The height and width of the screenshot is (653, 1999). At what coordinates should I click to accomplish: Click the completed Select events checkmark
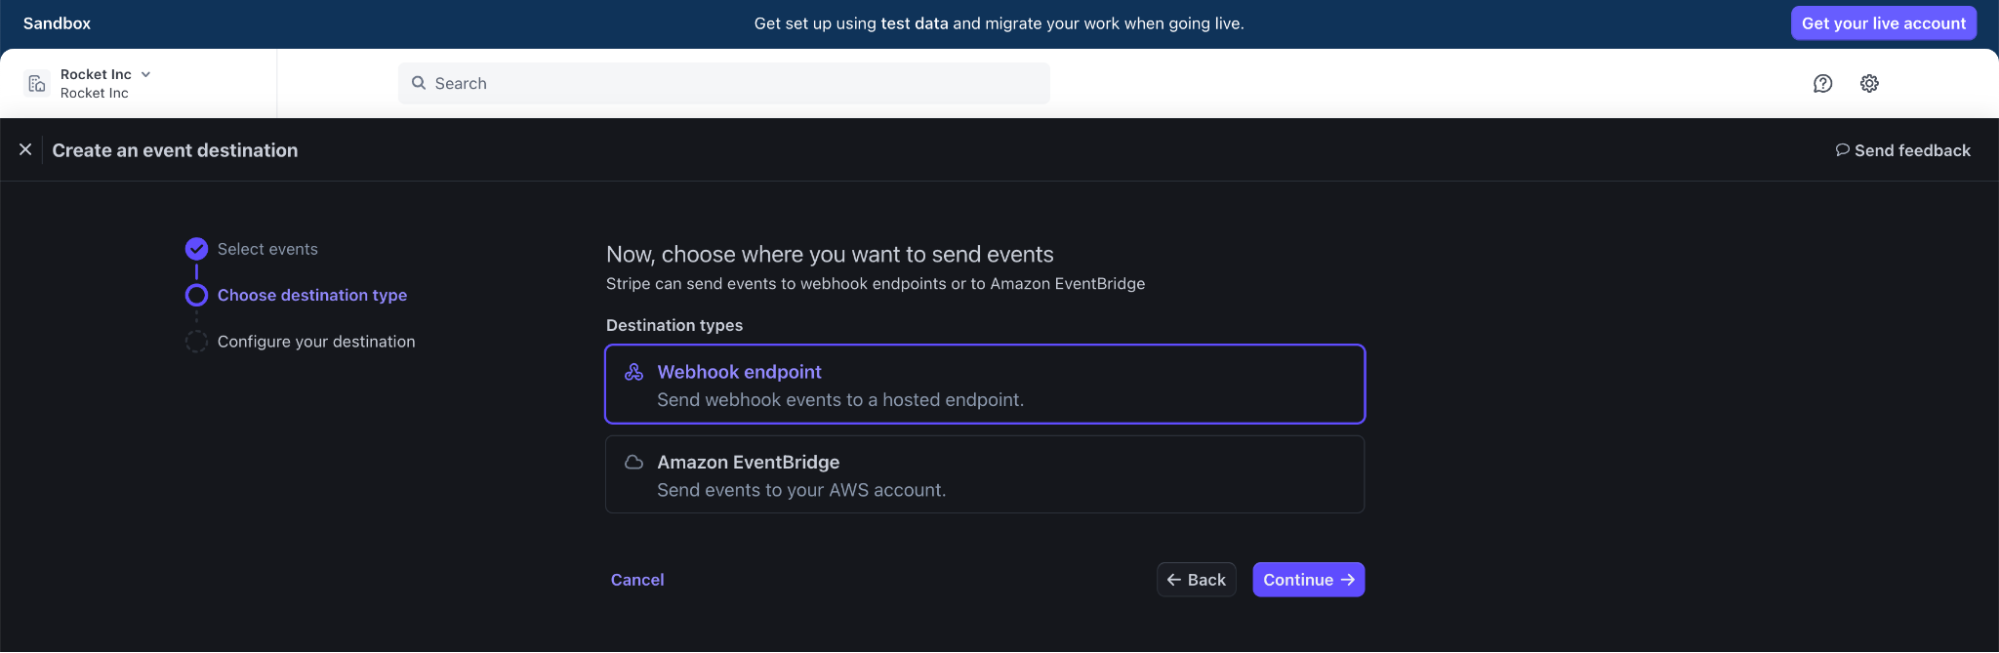[x=197, y=249]
